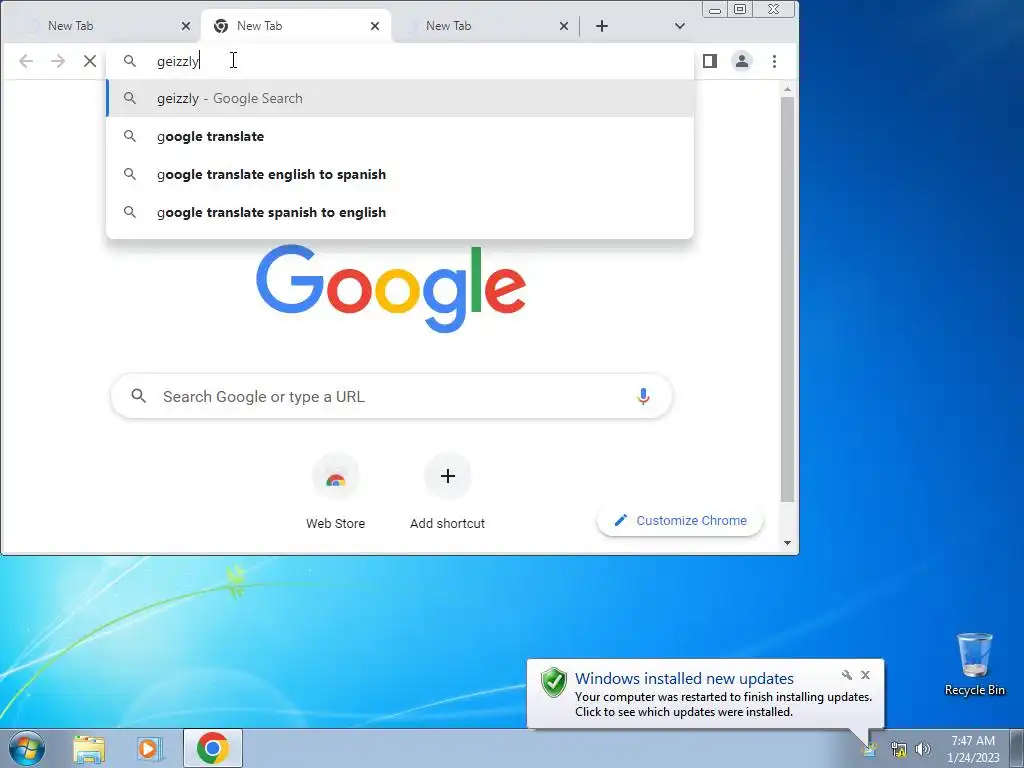Click the address bar text geizzly
Image resolution: width=1024 pixels, height=768 pixels.
pyautogui.click(x=178, y=61)
